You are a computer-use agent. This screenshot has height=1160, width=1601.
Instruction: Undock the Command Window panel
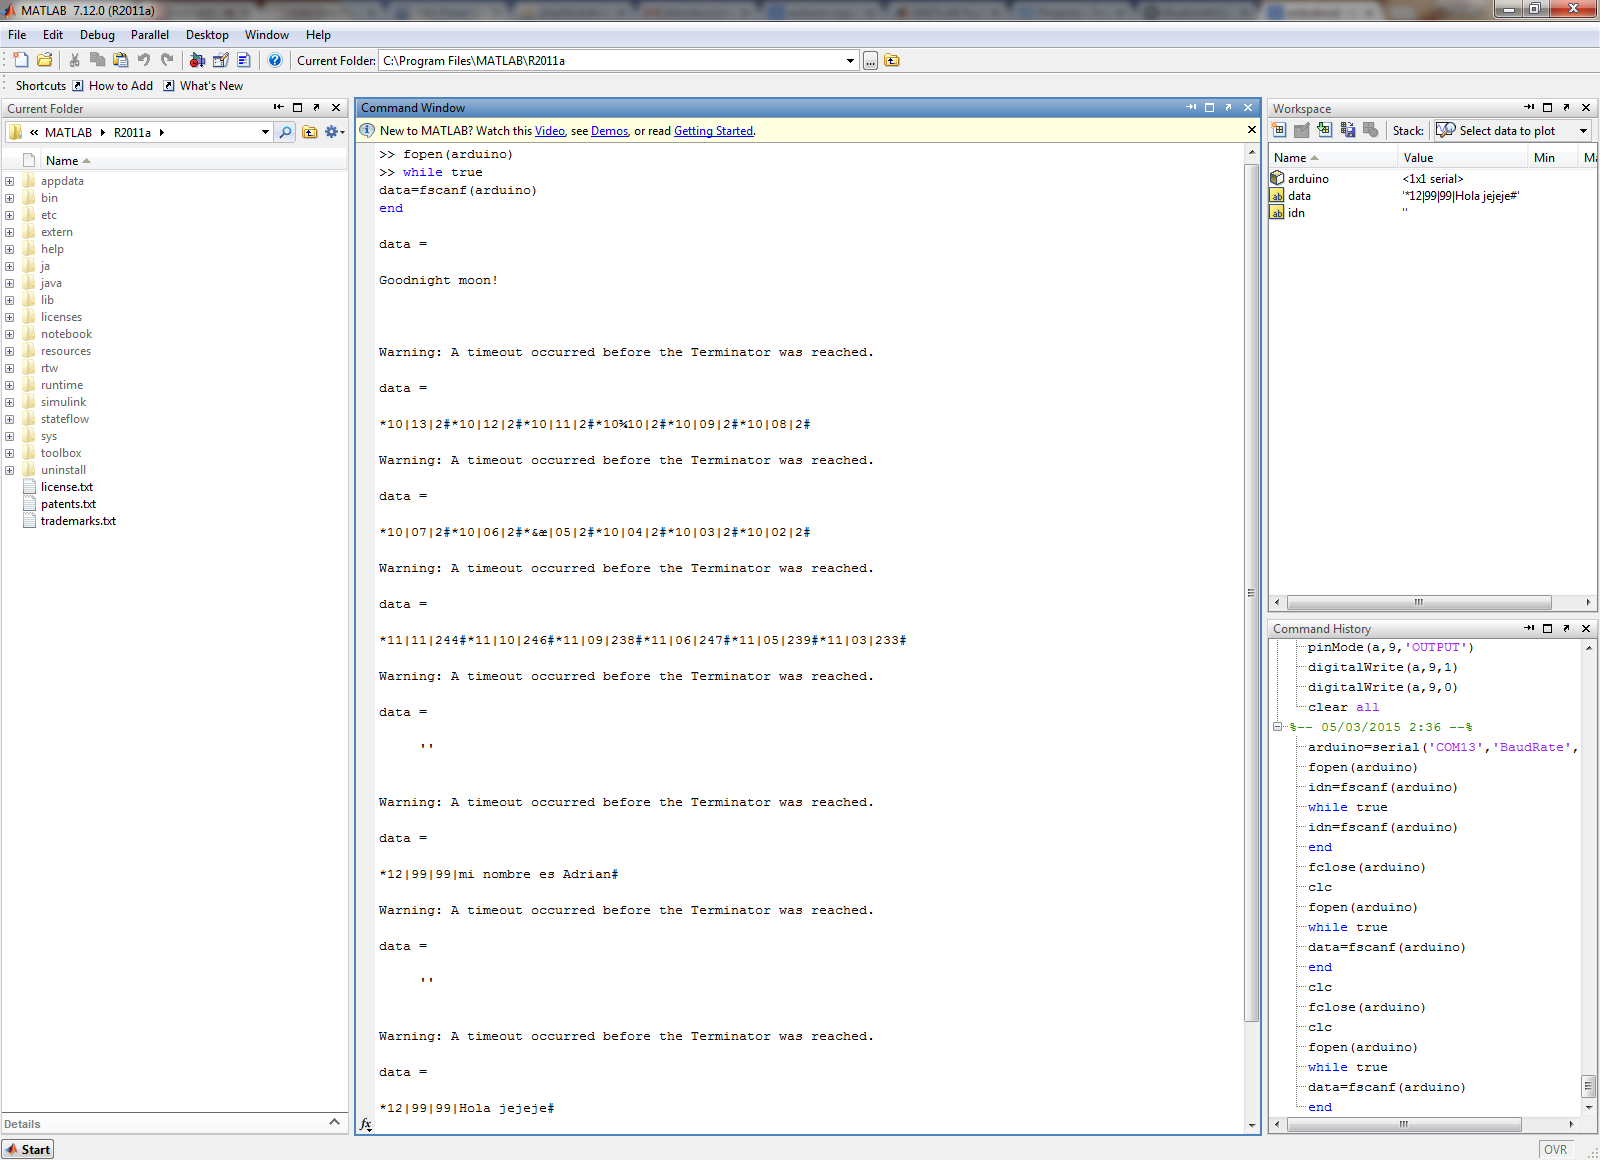coord(1229,107)
